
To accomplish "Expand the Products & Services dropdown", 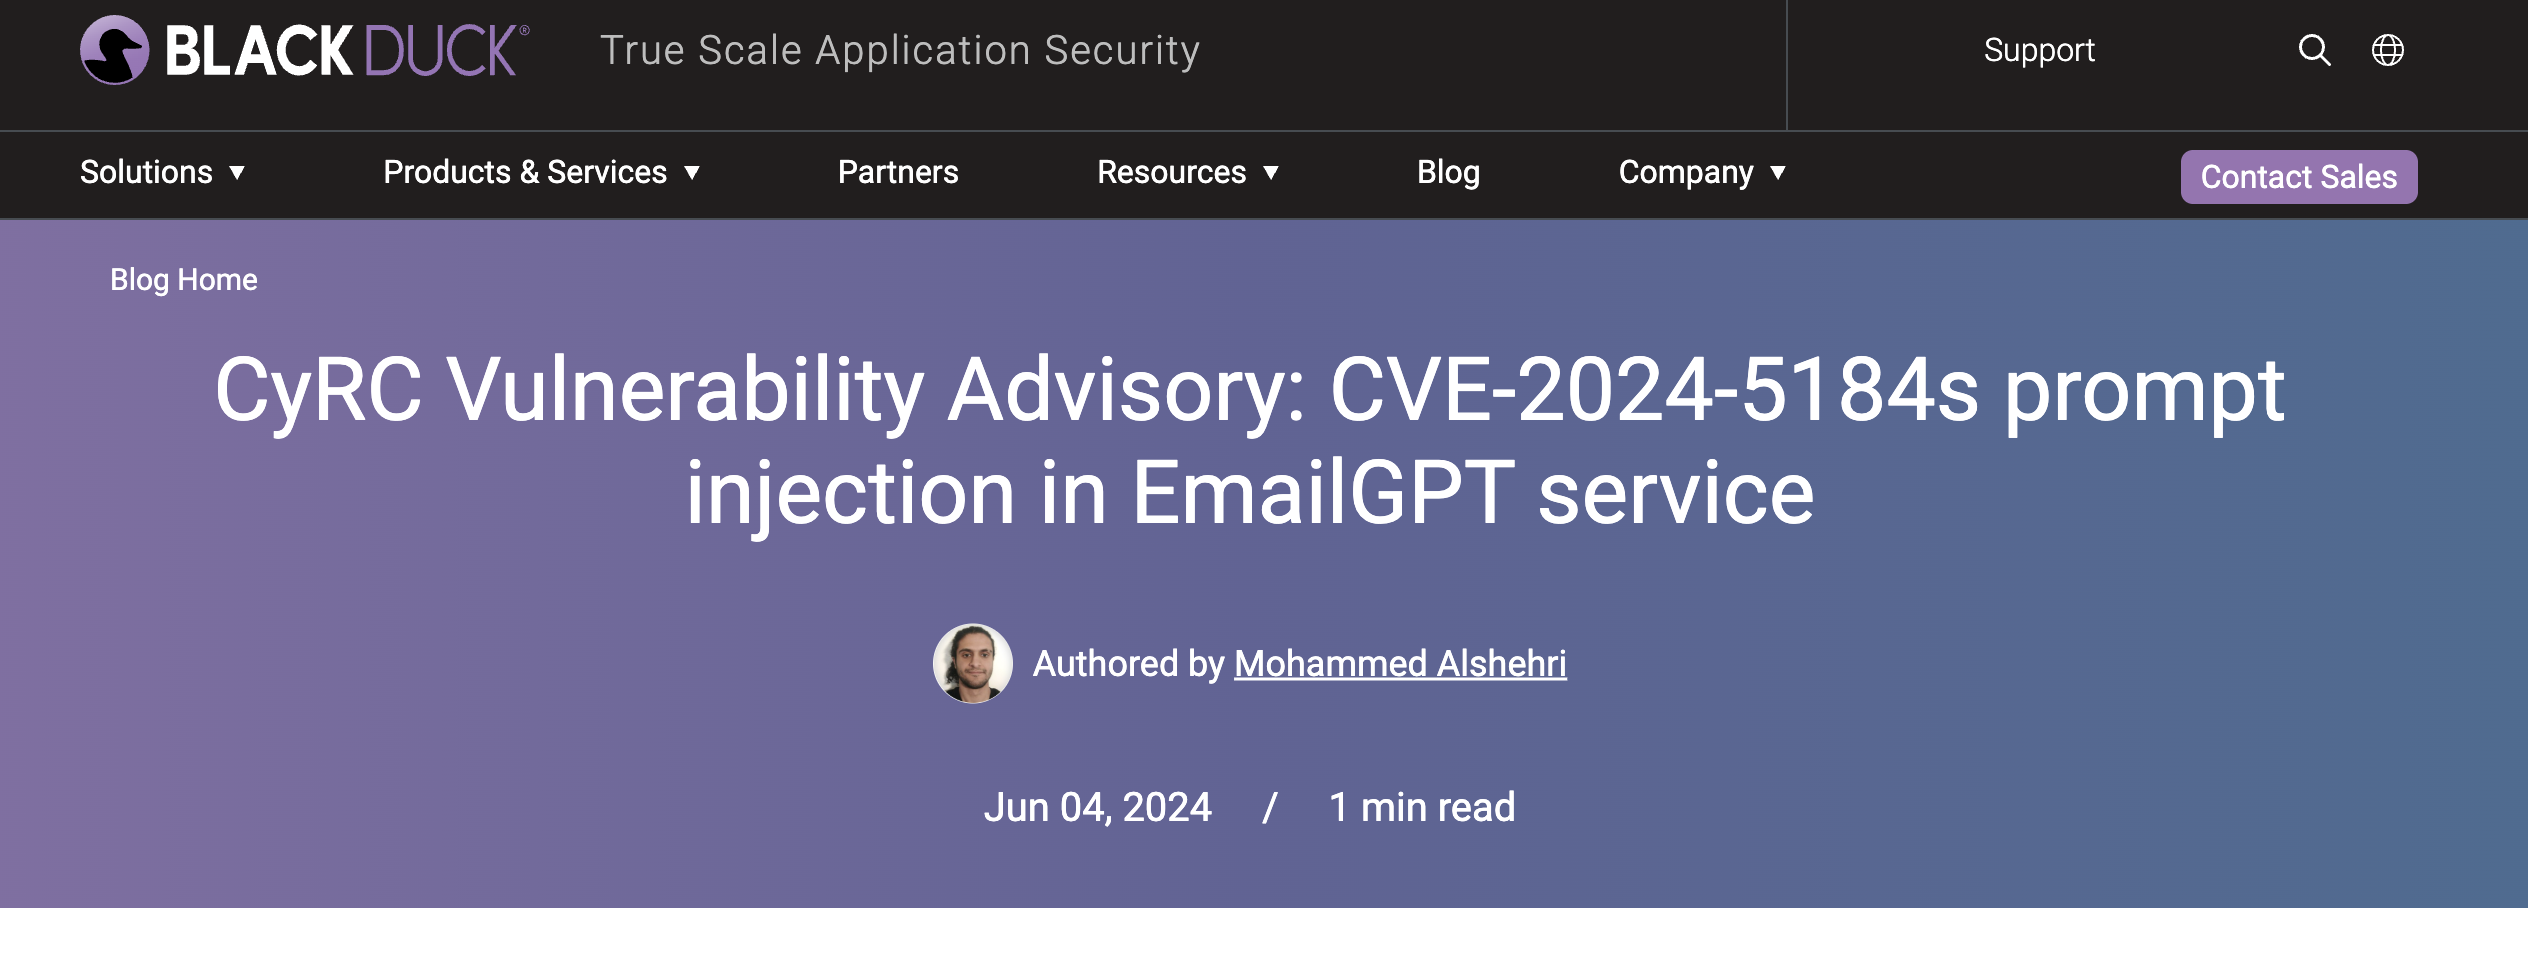I will [524, 172].
